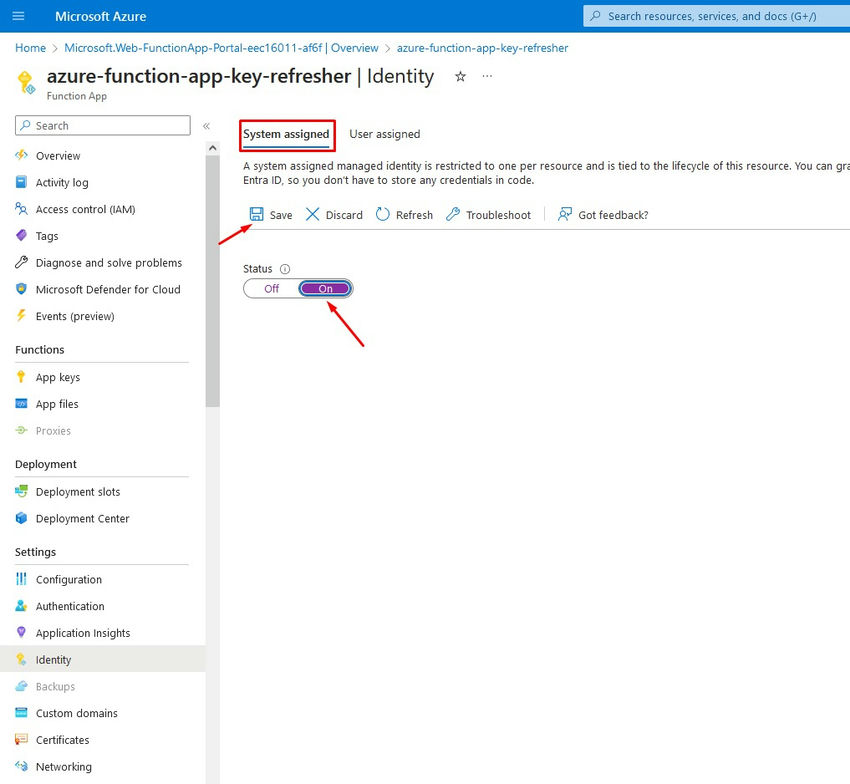
Task: Add azure-function-app-key-refresher to favorites
Action: 459,76
